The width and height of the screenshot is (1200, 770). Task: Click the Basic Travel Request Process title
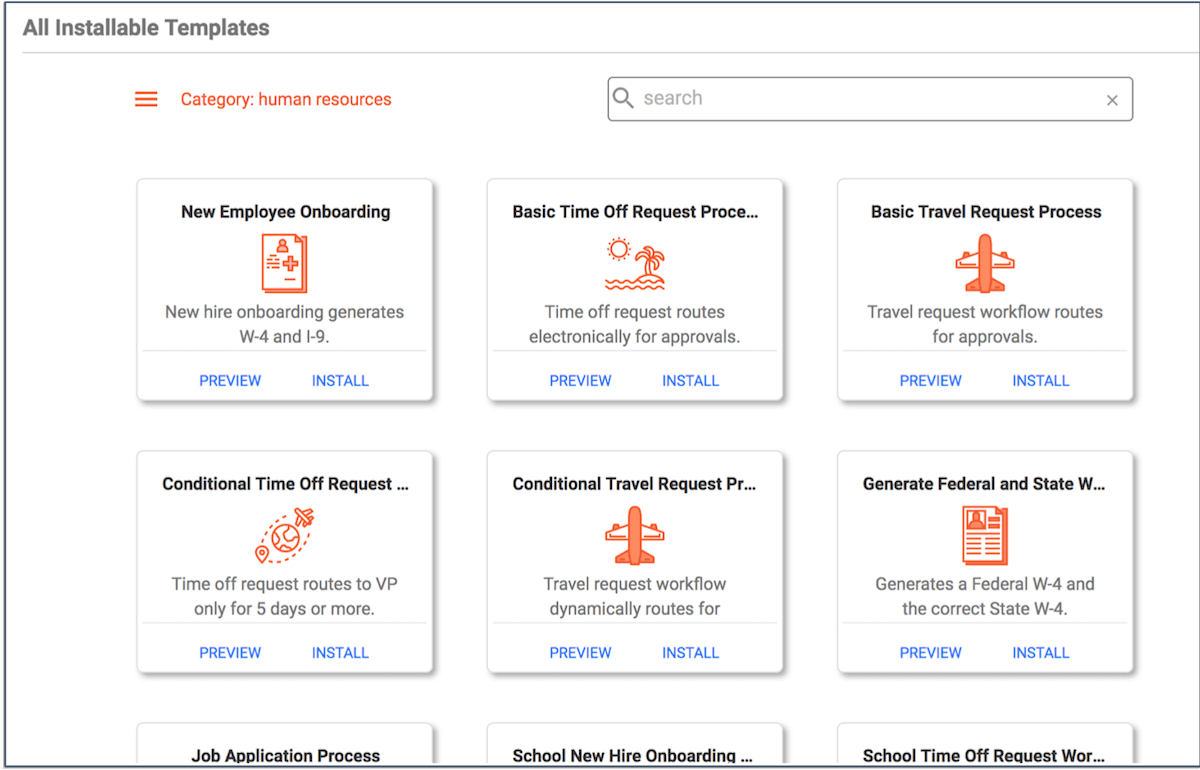[x=986, y=212]
